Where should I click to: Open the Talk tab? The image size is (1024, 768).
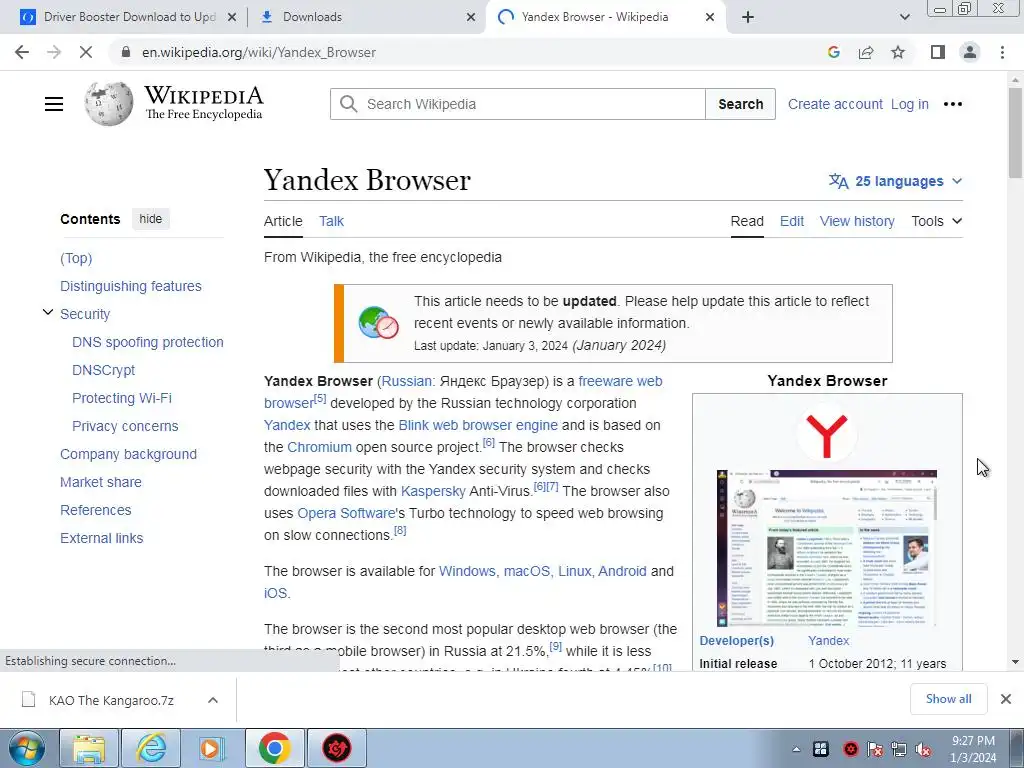click(x=331, y=221)
